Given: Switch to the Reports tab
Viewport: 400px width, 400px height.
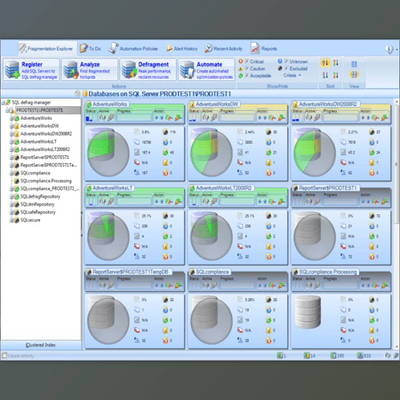Looking at the screenshot, I should 264,49.
